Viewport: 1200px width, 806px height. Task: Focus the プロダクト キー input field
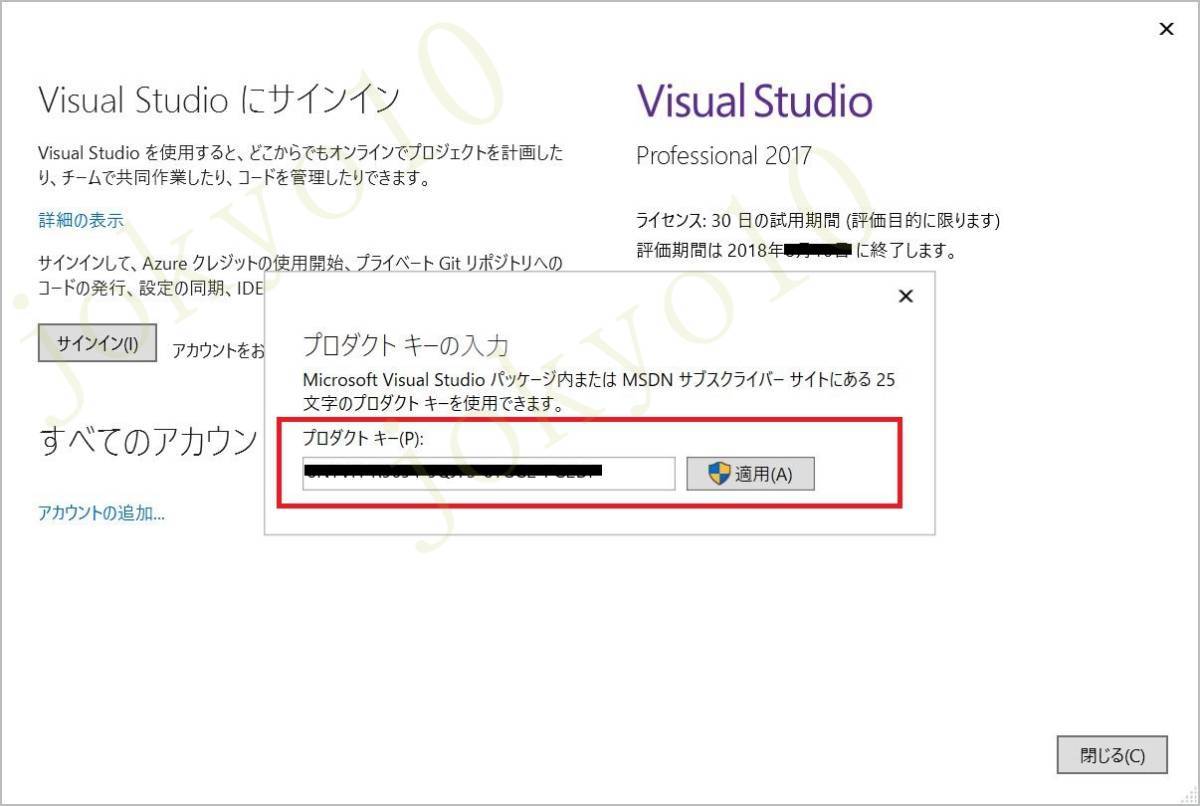[489, 474]
